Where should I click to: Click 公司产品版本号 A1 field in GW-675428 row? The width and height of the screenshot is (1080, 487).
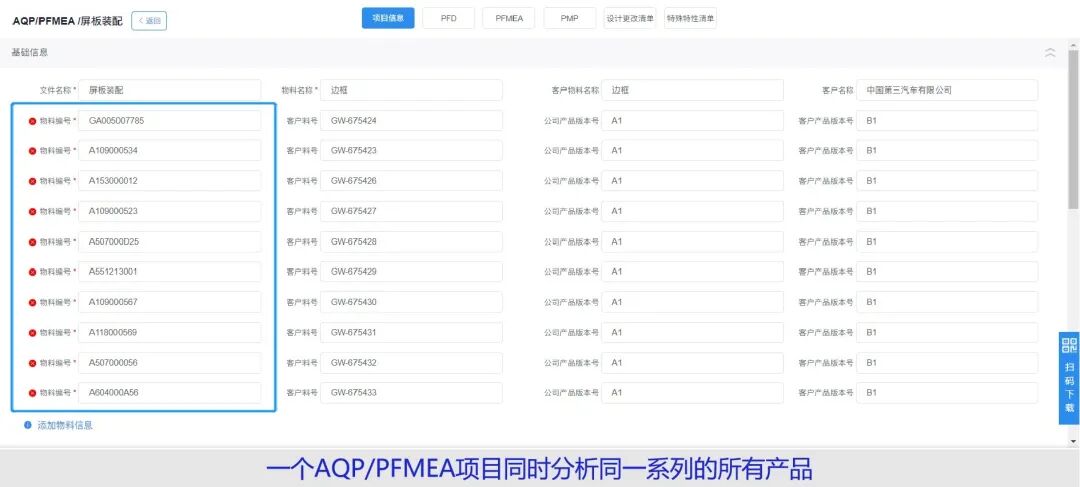tap(692, 242)
